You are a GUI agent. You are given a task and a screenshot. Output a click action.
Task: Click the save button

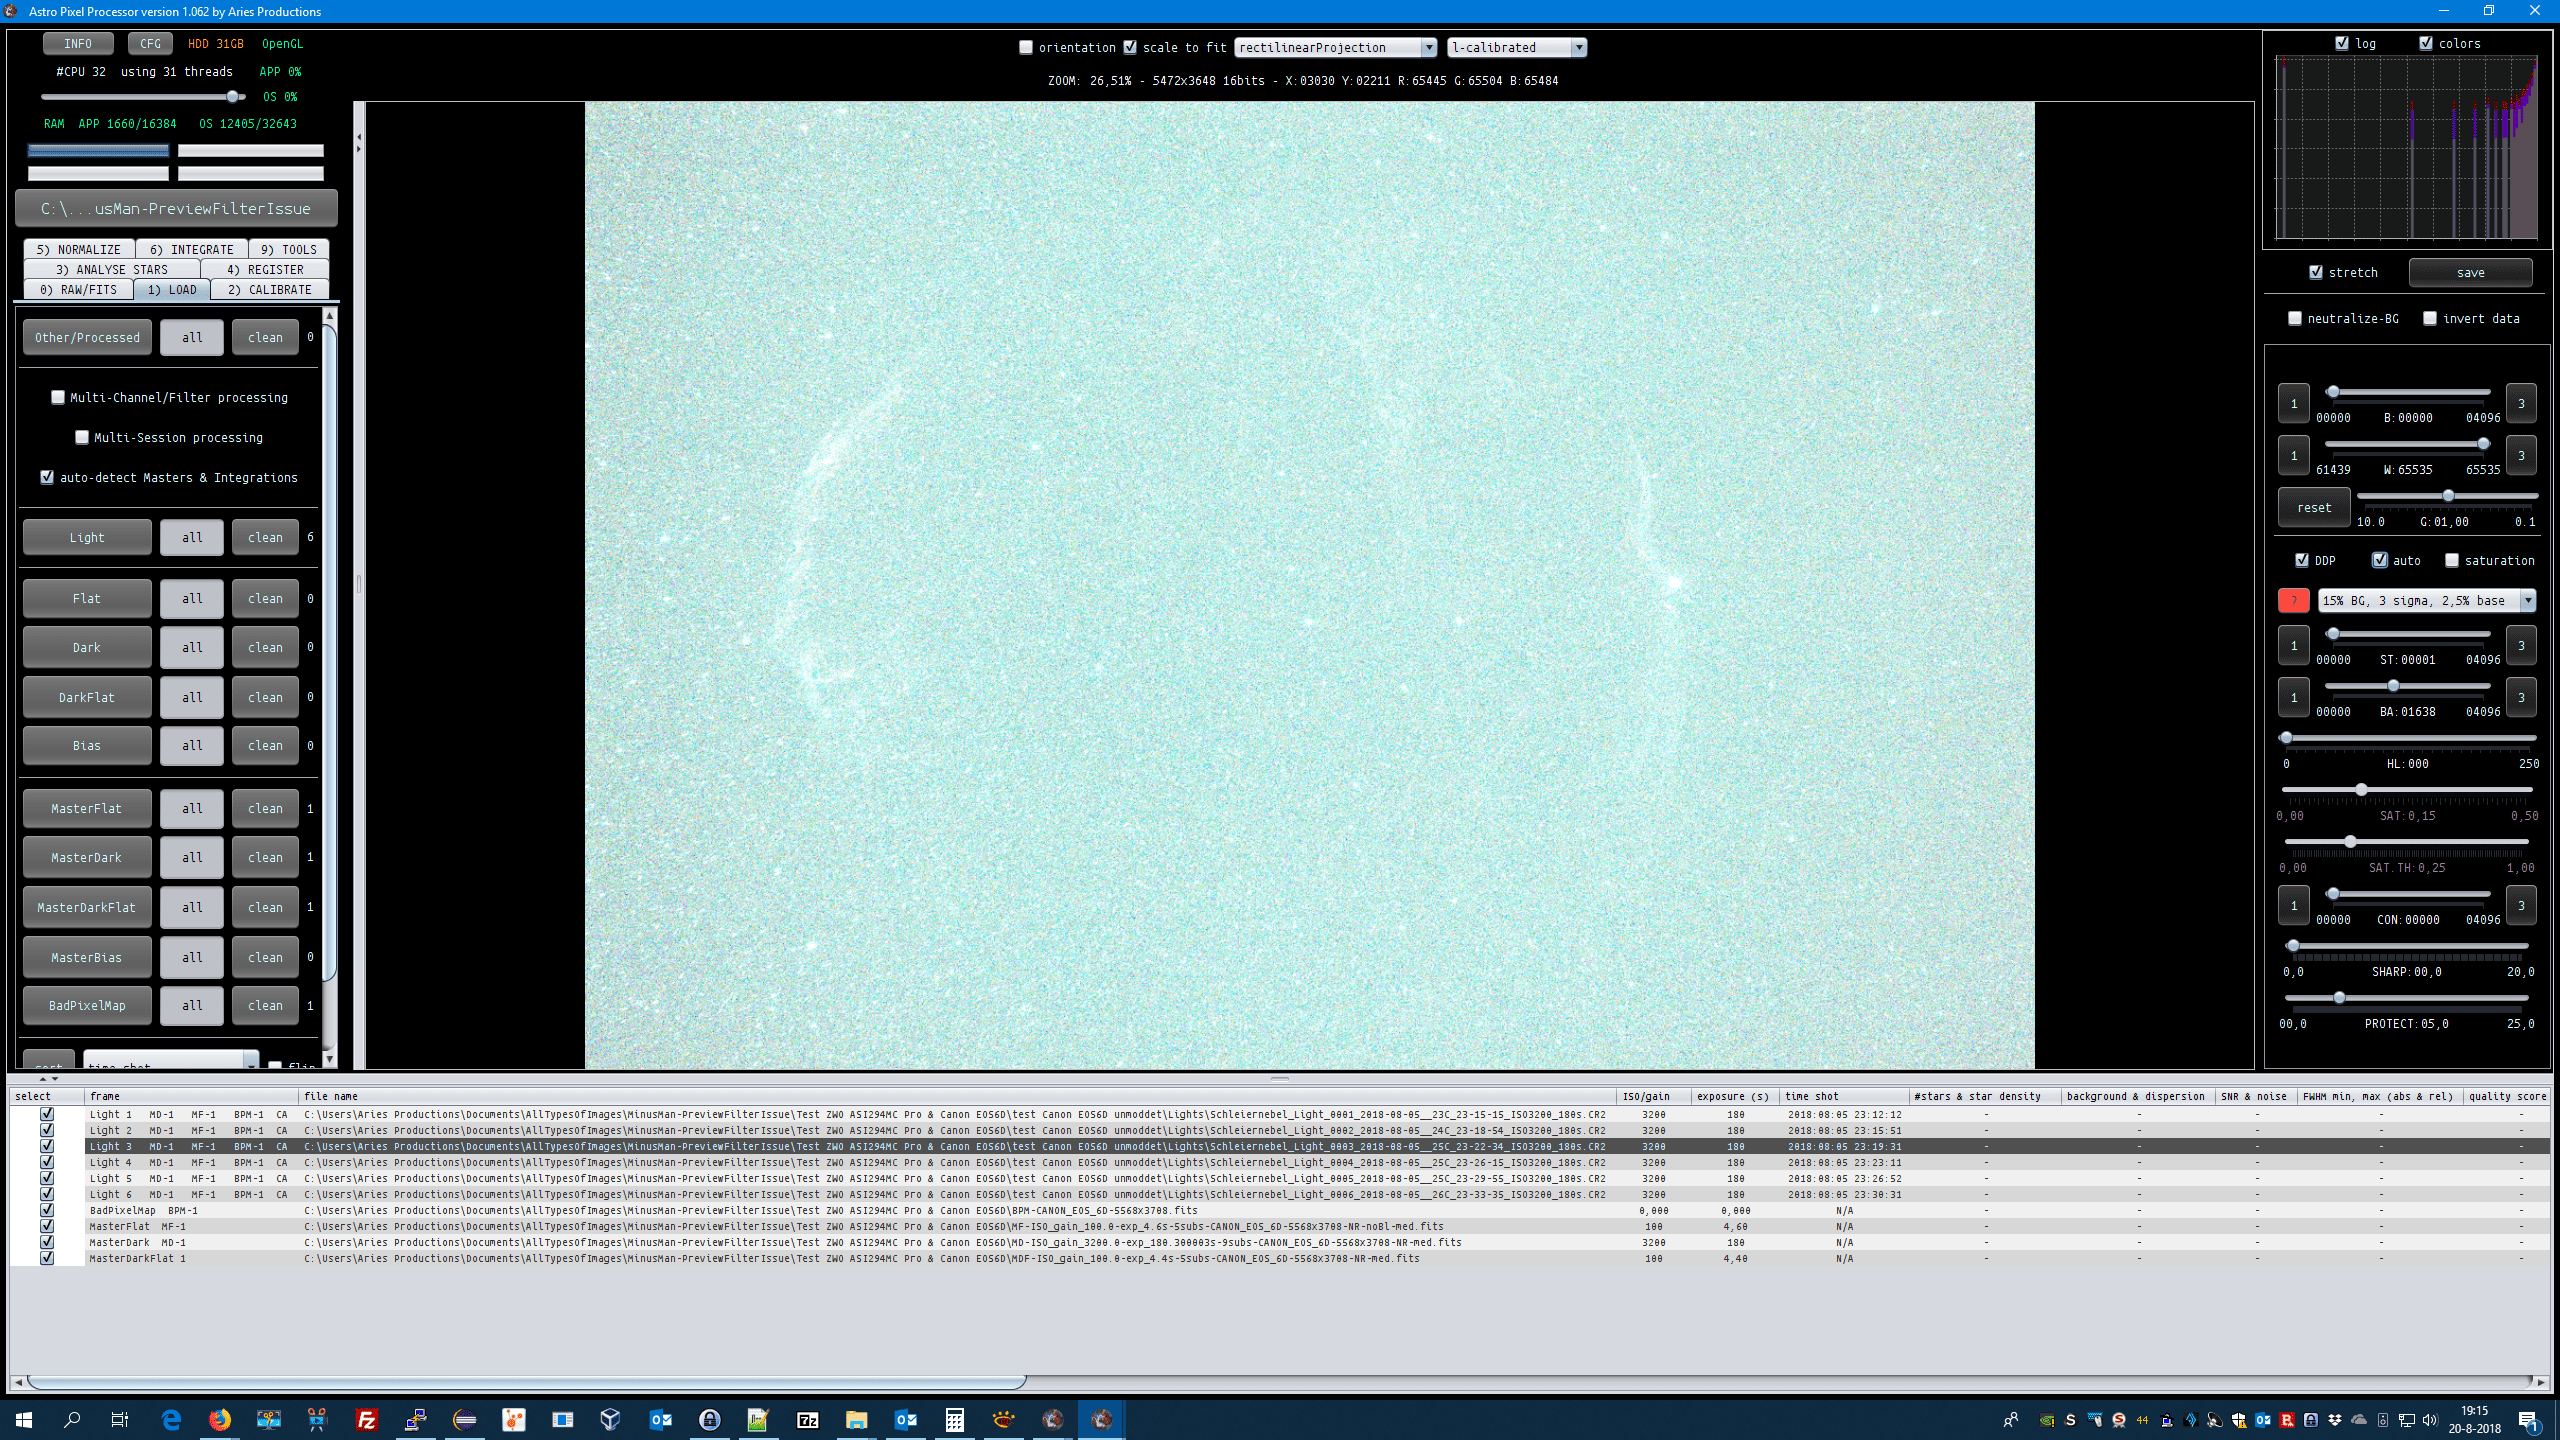tap(2470, 272)
